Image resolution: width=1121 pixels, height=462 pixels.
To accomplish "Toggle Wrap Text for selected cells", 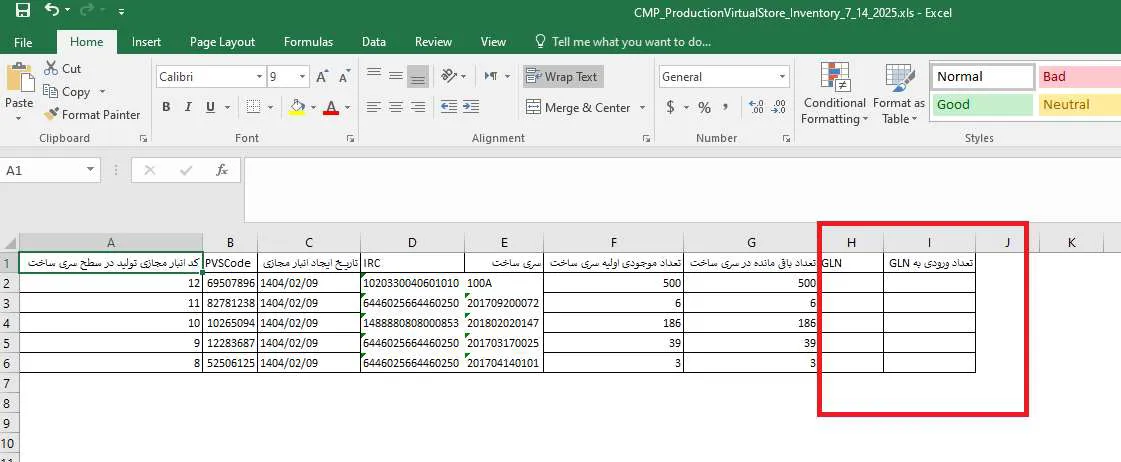I will (562, 77).
